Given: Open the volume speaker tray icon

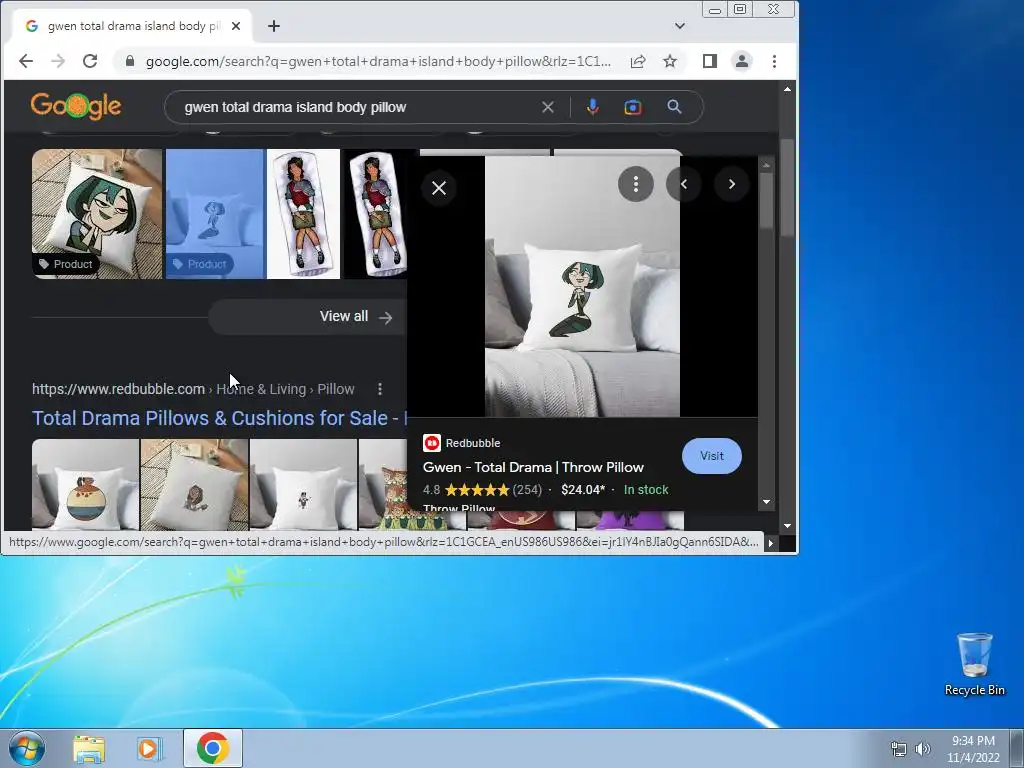Looking at the screenshot, I should 923,749.
